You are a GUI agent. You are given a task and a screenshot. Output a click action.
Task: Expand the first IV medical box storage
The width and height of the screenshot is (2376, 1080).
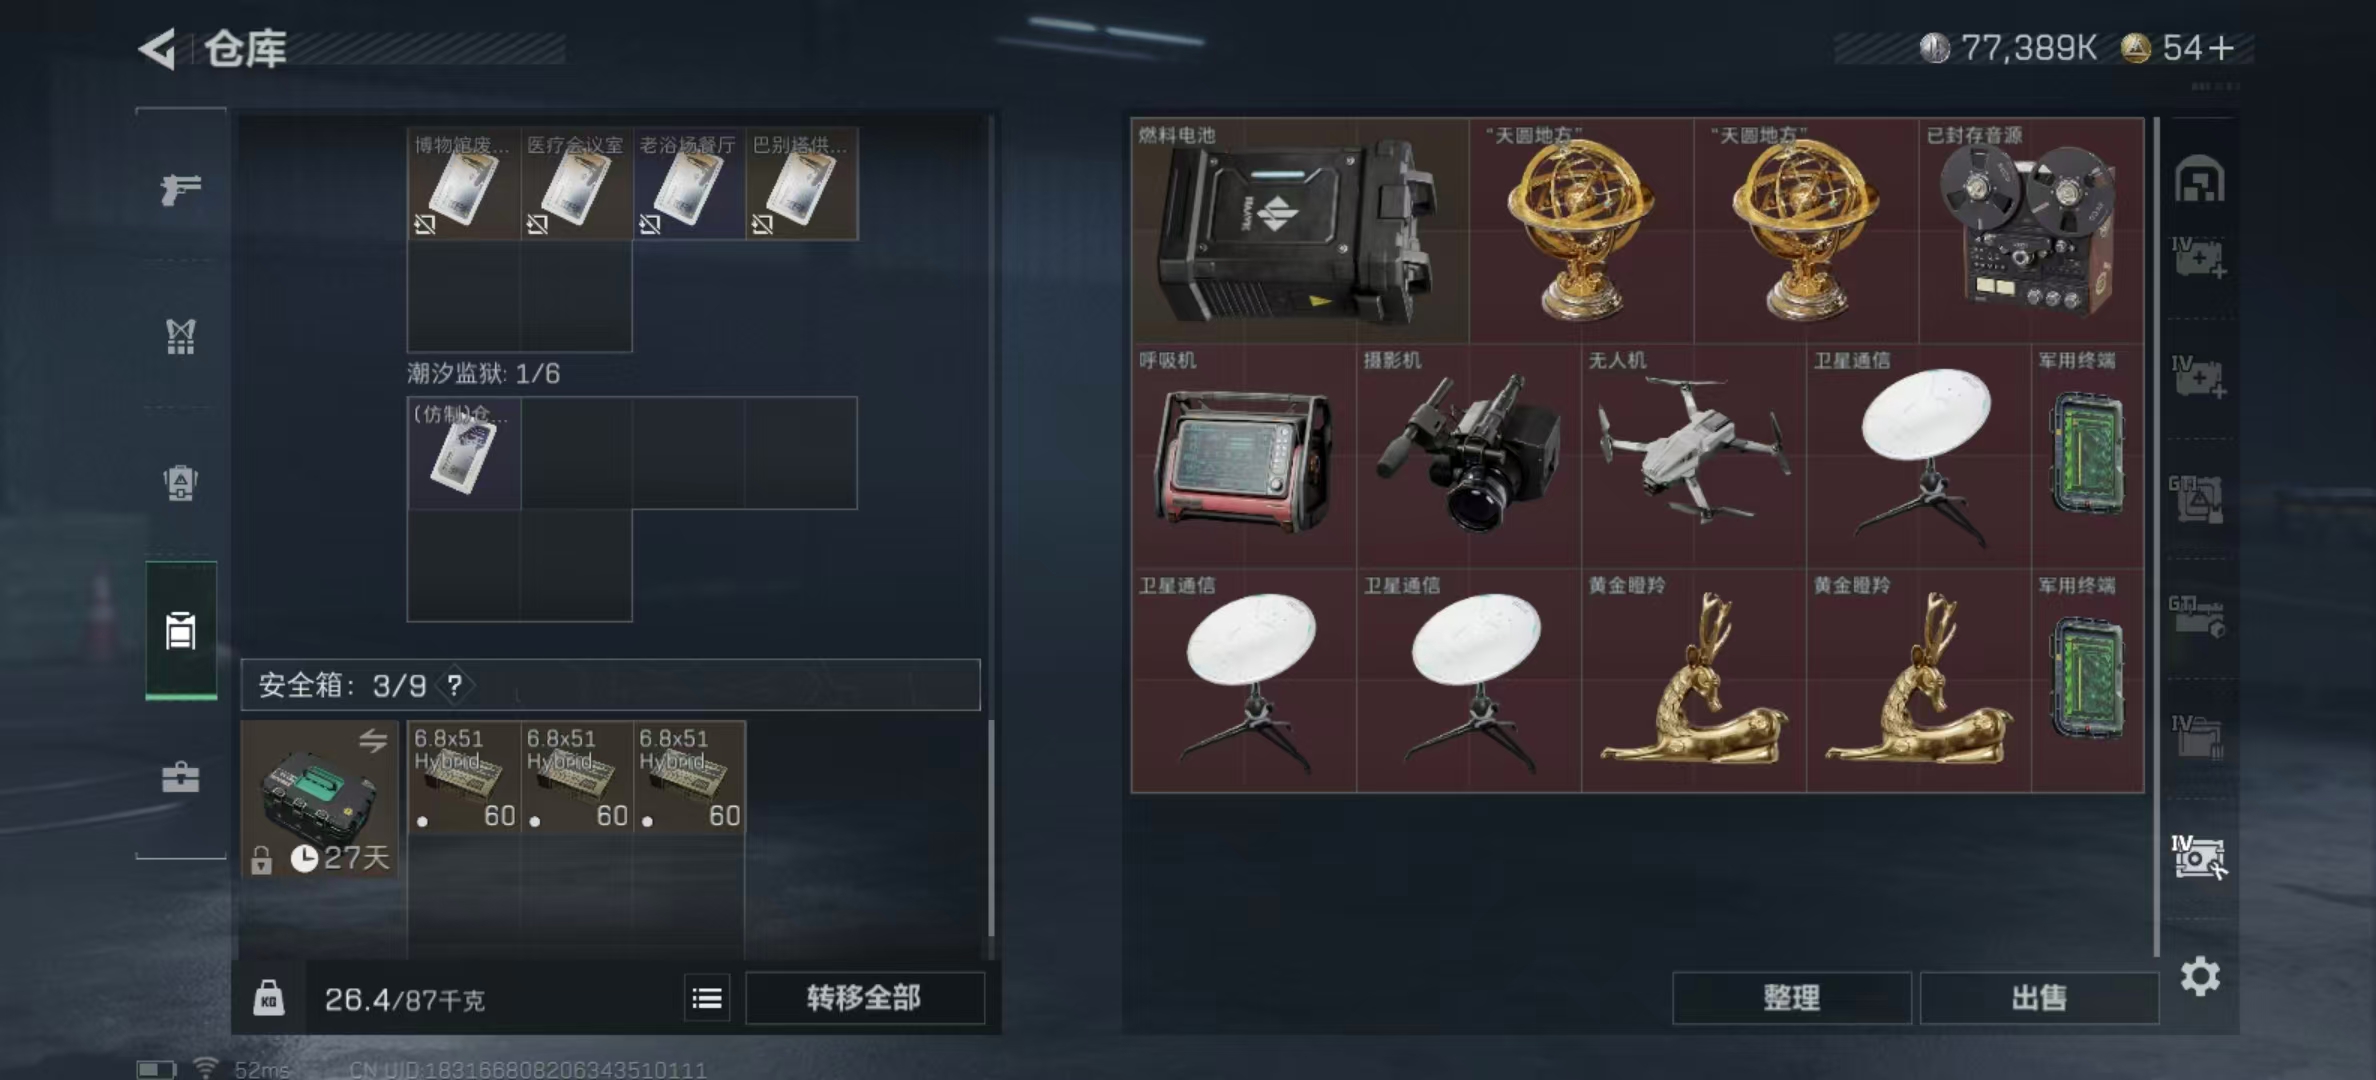[2199, 259]
